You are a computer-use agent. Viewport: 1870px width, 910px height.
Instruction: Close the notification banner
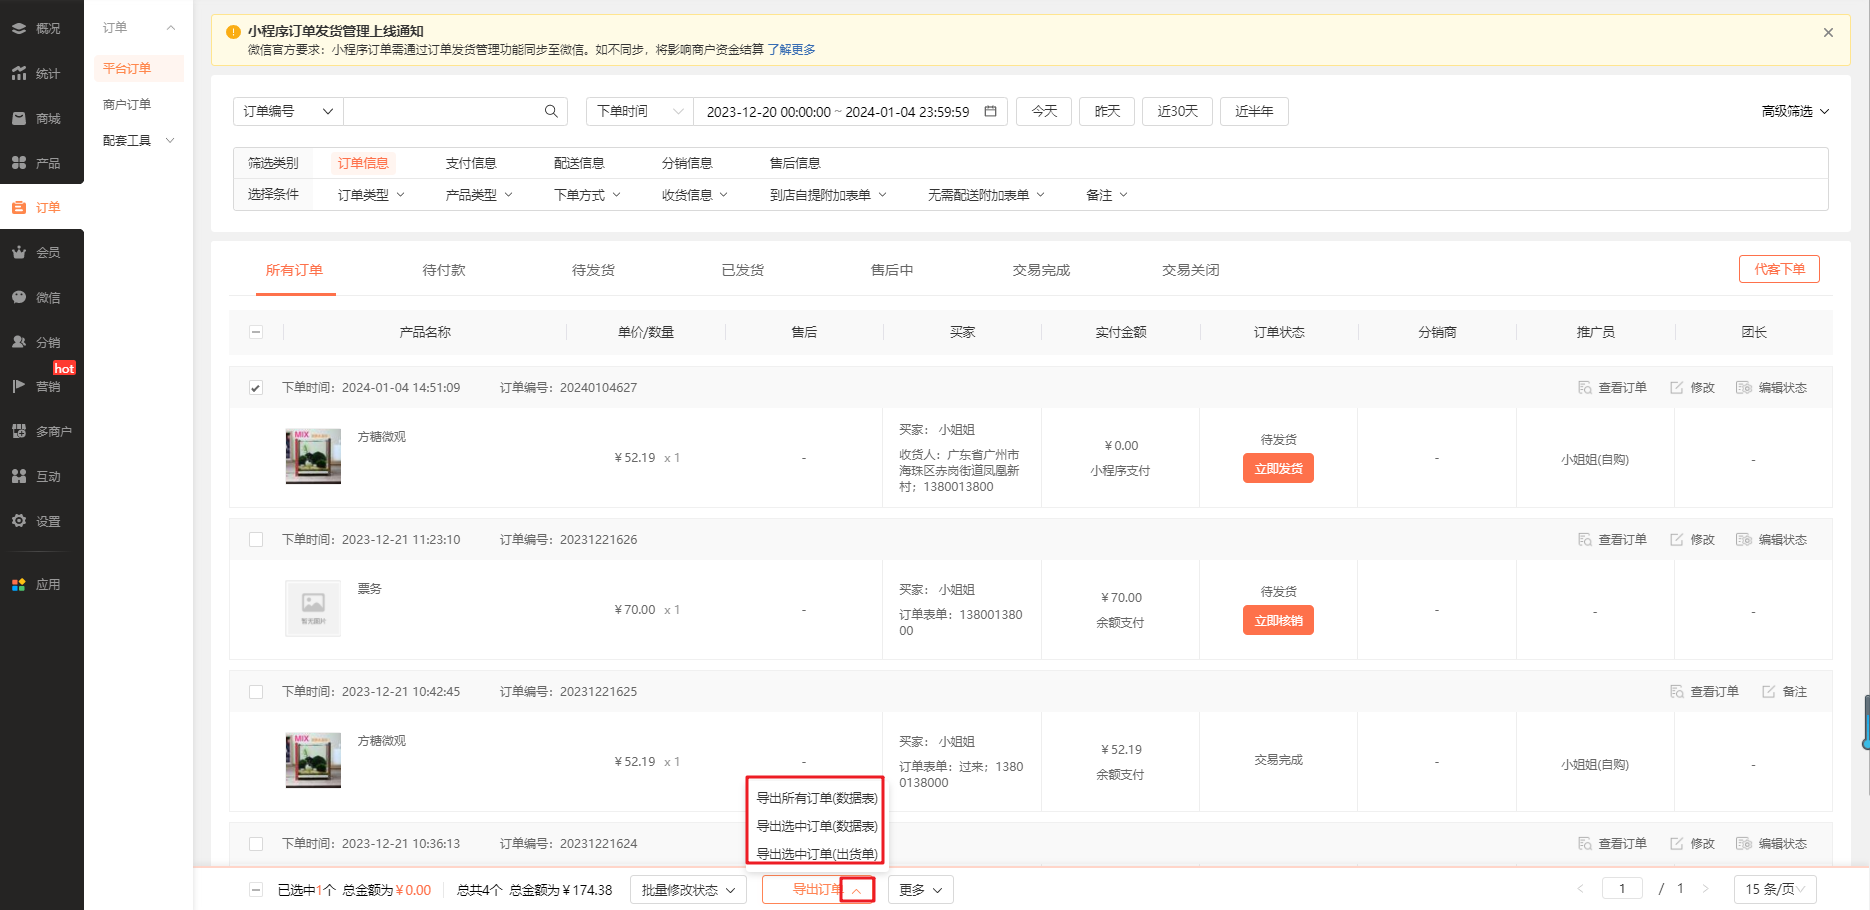pos(1828,32)
